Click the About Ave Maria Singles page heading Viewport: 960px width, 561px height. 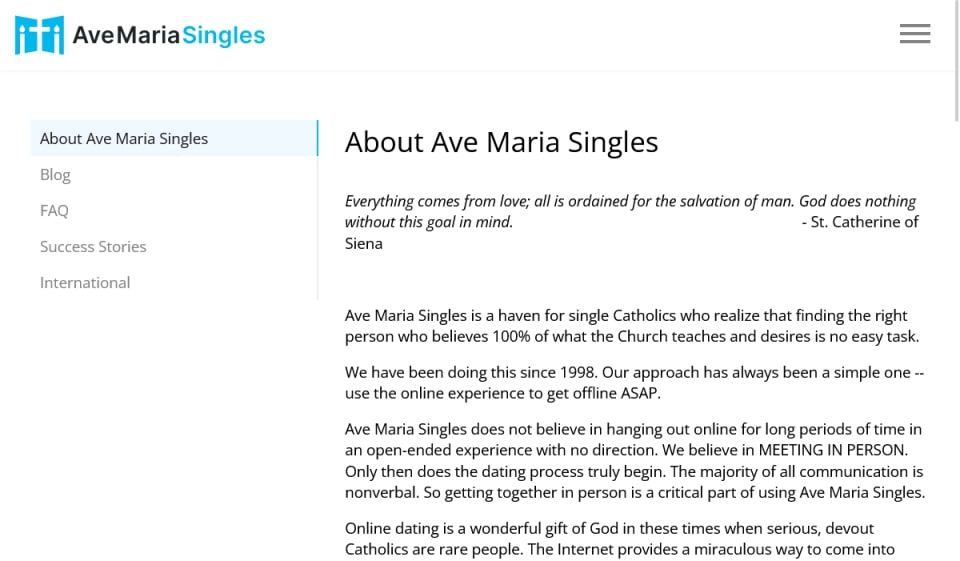coord(501,142)
